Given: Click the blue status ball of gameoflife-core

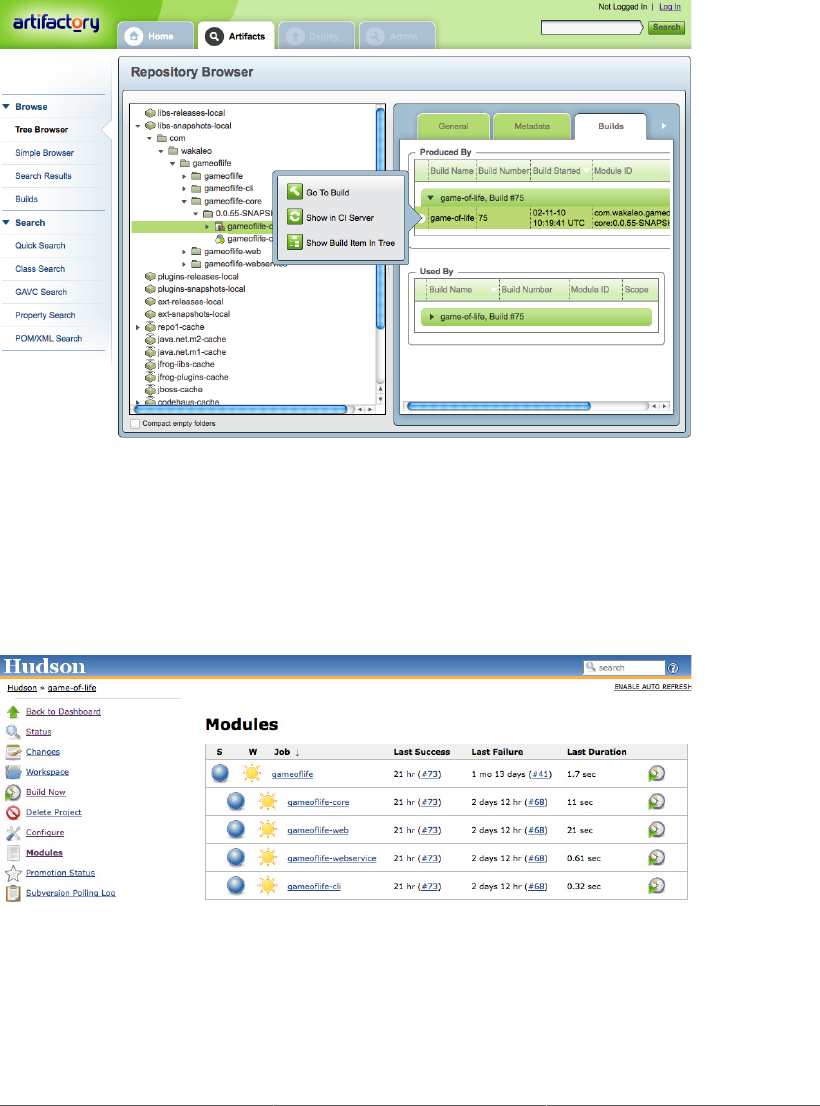Looking at the screenshot, I should pyautogui.click(x=235, y=801).
